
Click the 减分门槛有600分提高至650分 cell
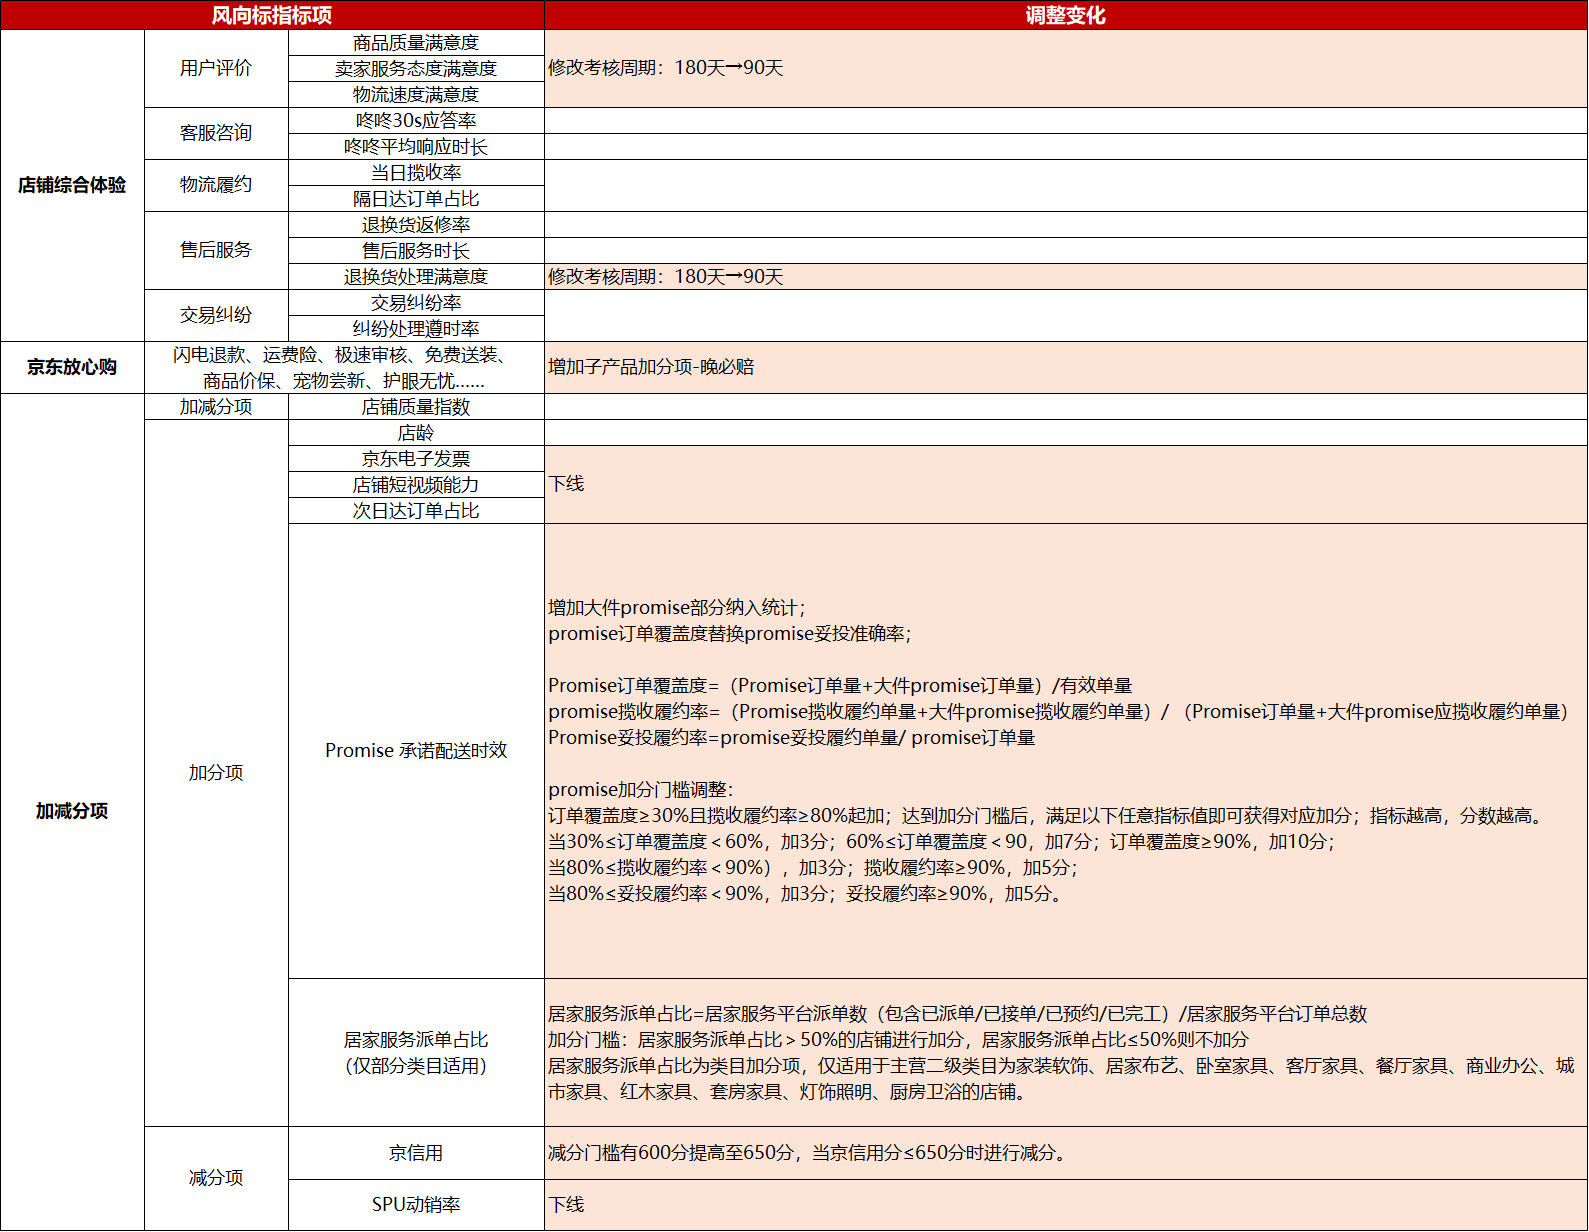(1066, 1153)
